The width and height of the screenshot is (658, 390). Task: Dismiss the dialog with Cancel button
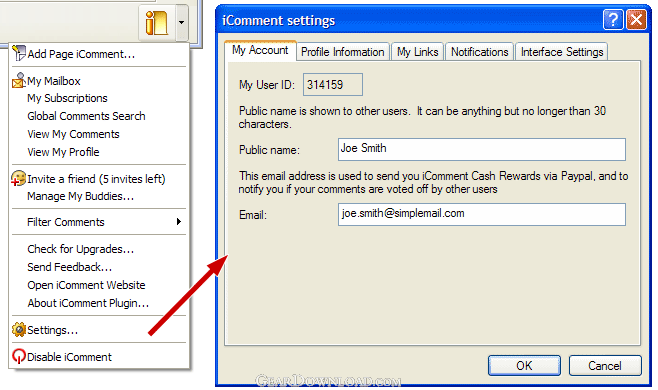(x=605, y=366)
